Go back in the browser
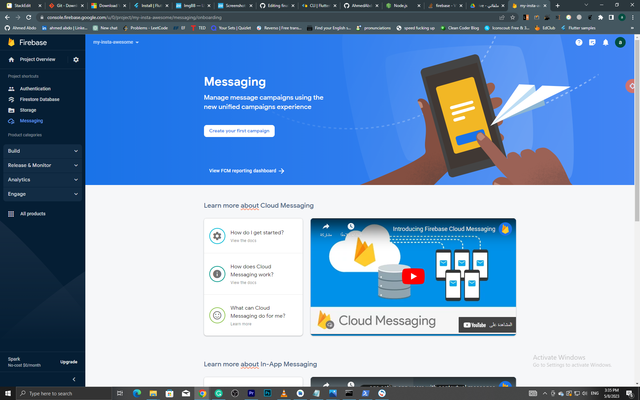Viewport: 640px width, 400px height. coord(7,18)
